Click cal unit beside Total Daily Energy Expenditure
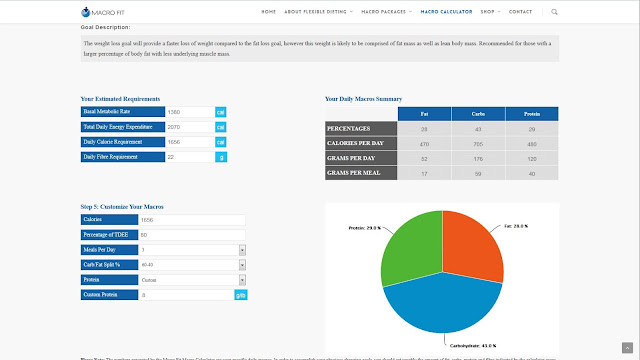The height and width of the screenshot is (360, 640). [x=221, y=127]
